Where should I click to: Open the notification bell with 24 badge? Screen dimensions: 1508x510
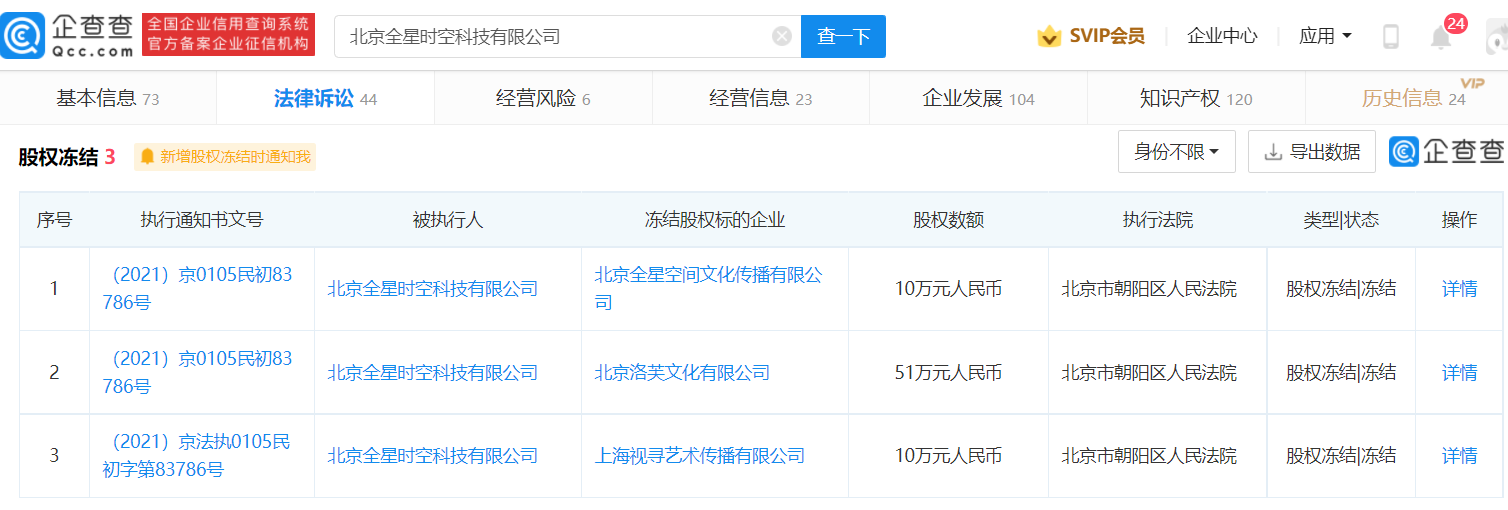pos(1441,37)
